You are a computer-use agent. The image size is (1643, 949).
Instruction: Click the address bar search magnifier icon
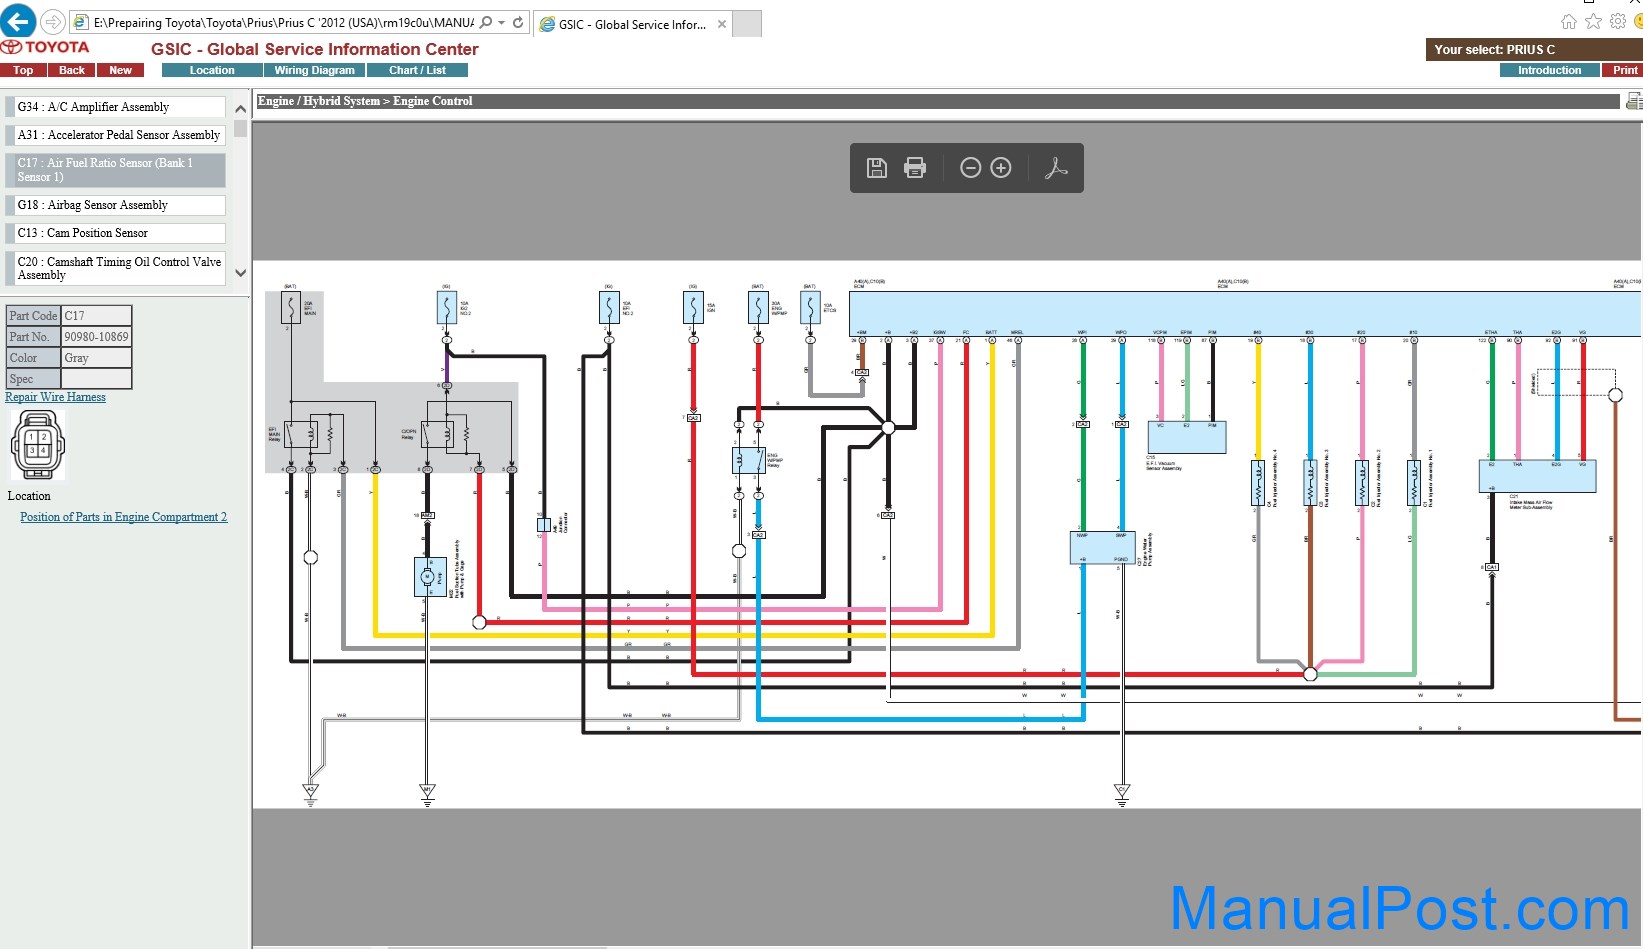486,22
